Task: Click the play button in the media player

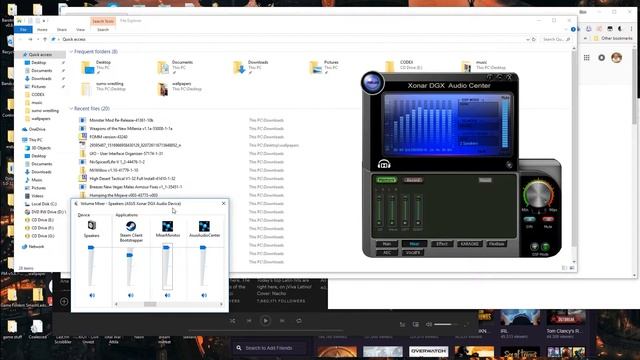Action: tap(265, 320)
